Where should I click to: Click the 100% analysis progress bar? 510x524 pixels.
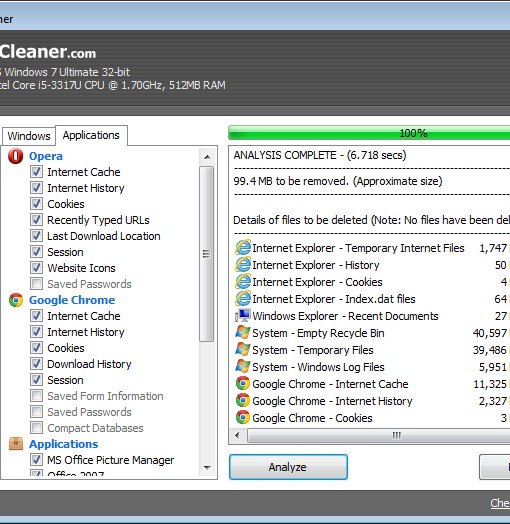tap(369, 133)
